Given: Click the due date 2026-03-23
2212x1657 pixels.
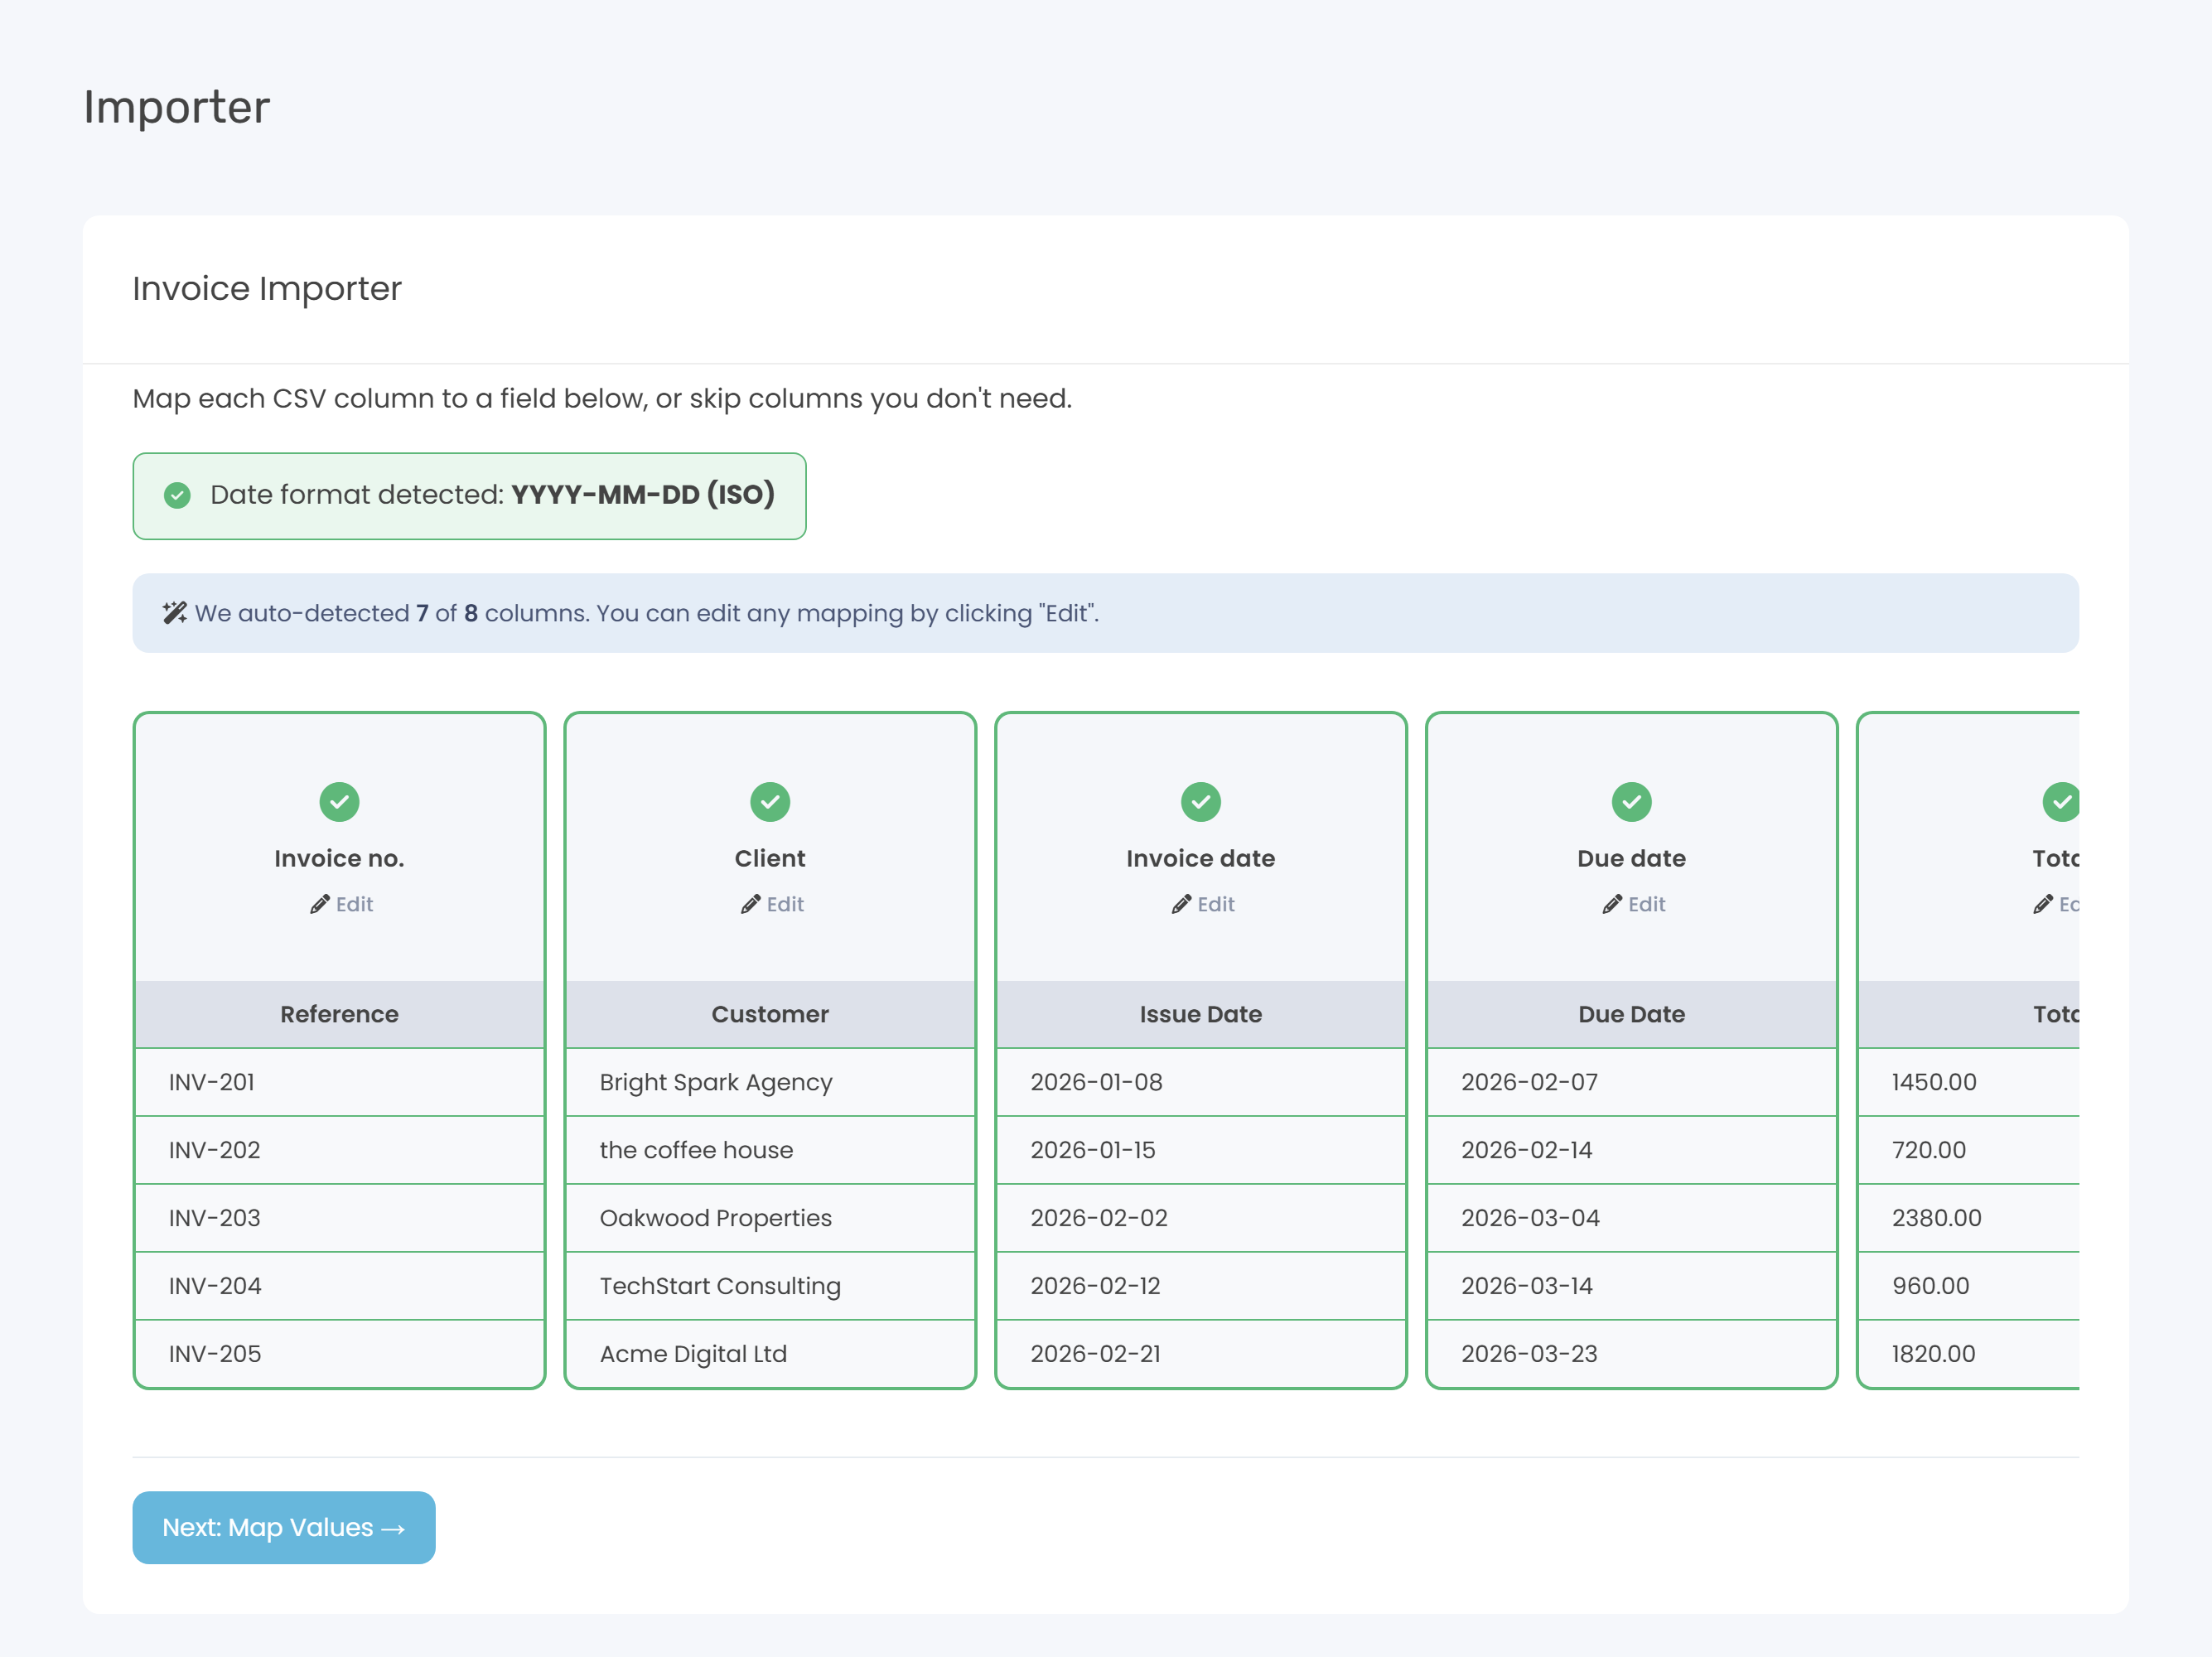Looking at the screenshot, I should tap(1632, 1354).
